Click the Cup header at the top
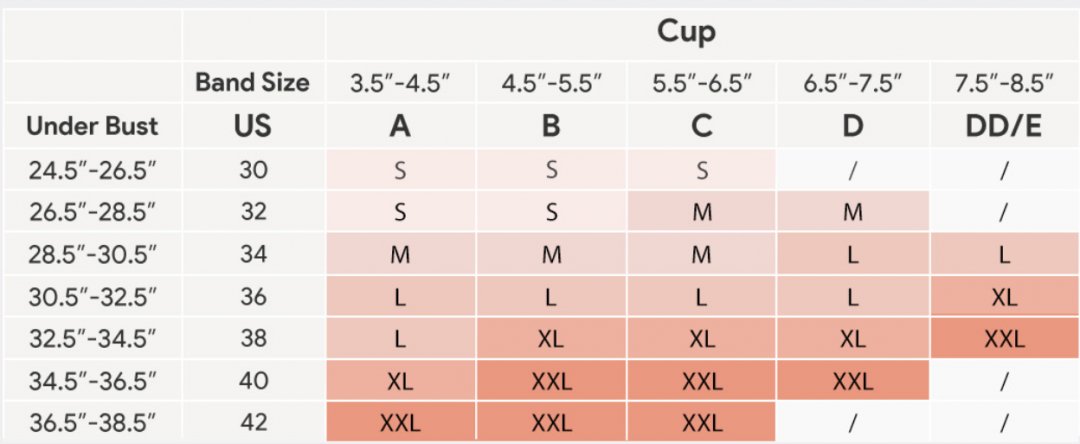Screen dimensions: 1080x444 click(x=686, y=32)
